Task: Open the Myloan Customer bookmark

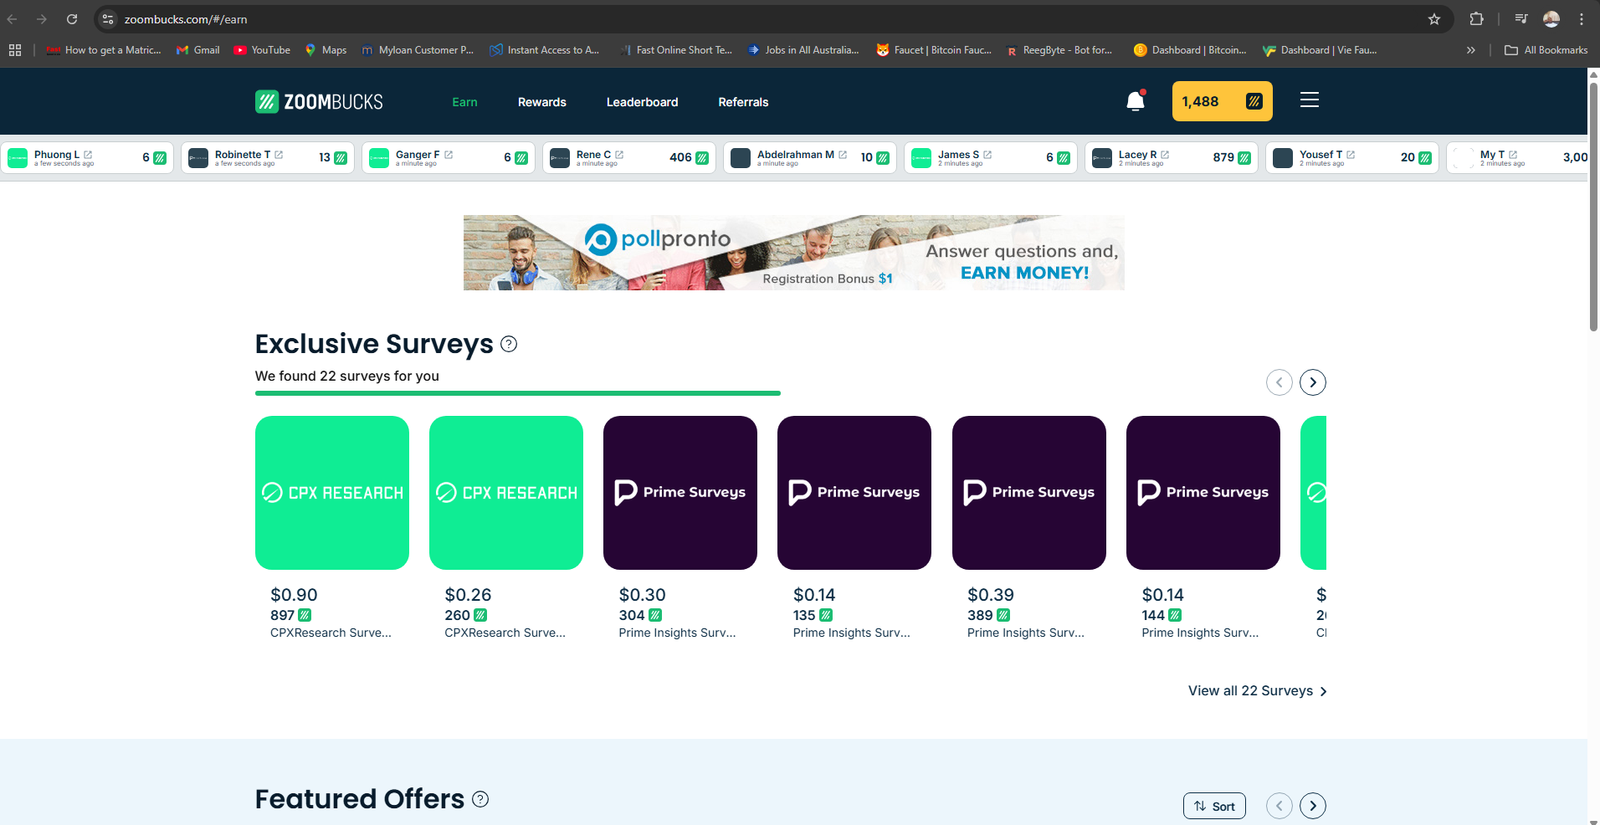Action: [x=418, y=50]
